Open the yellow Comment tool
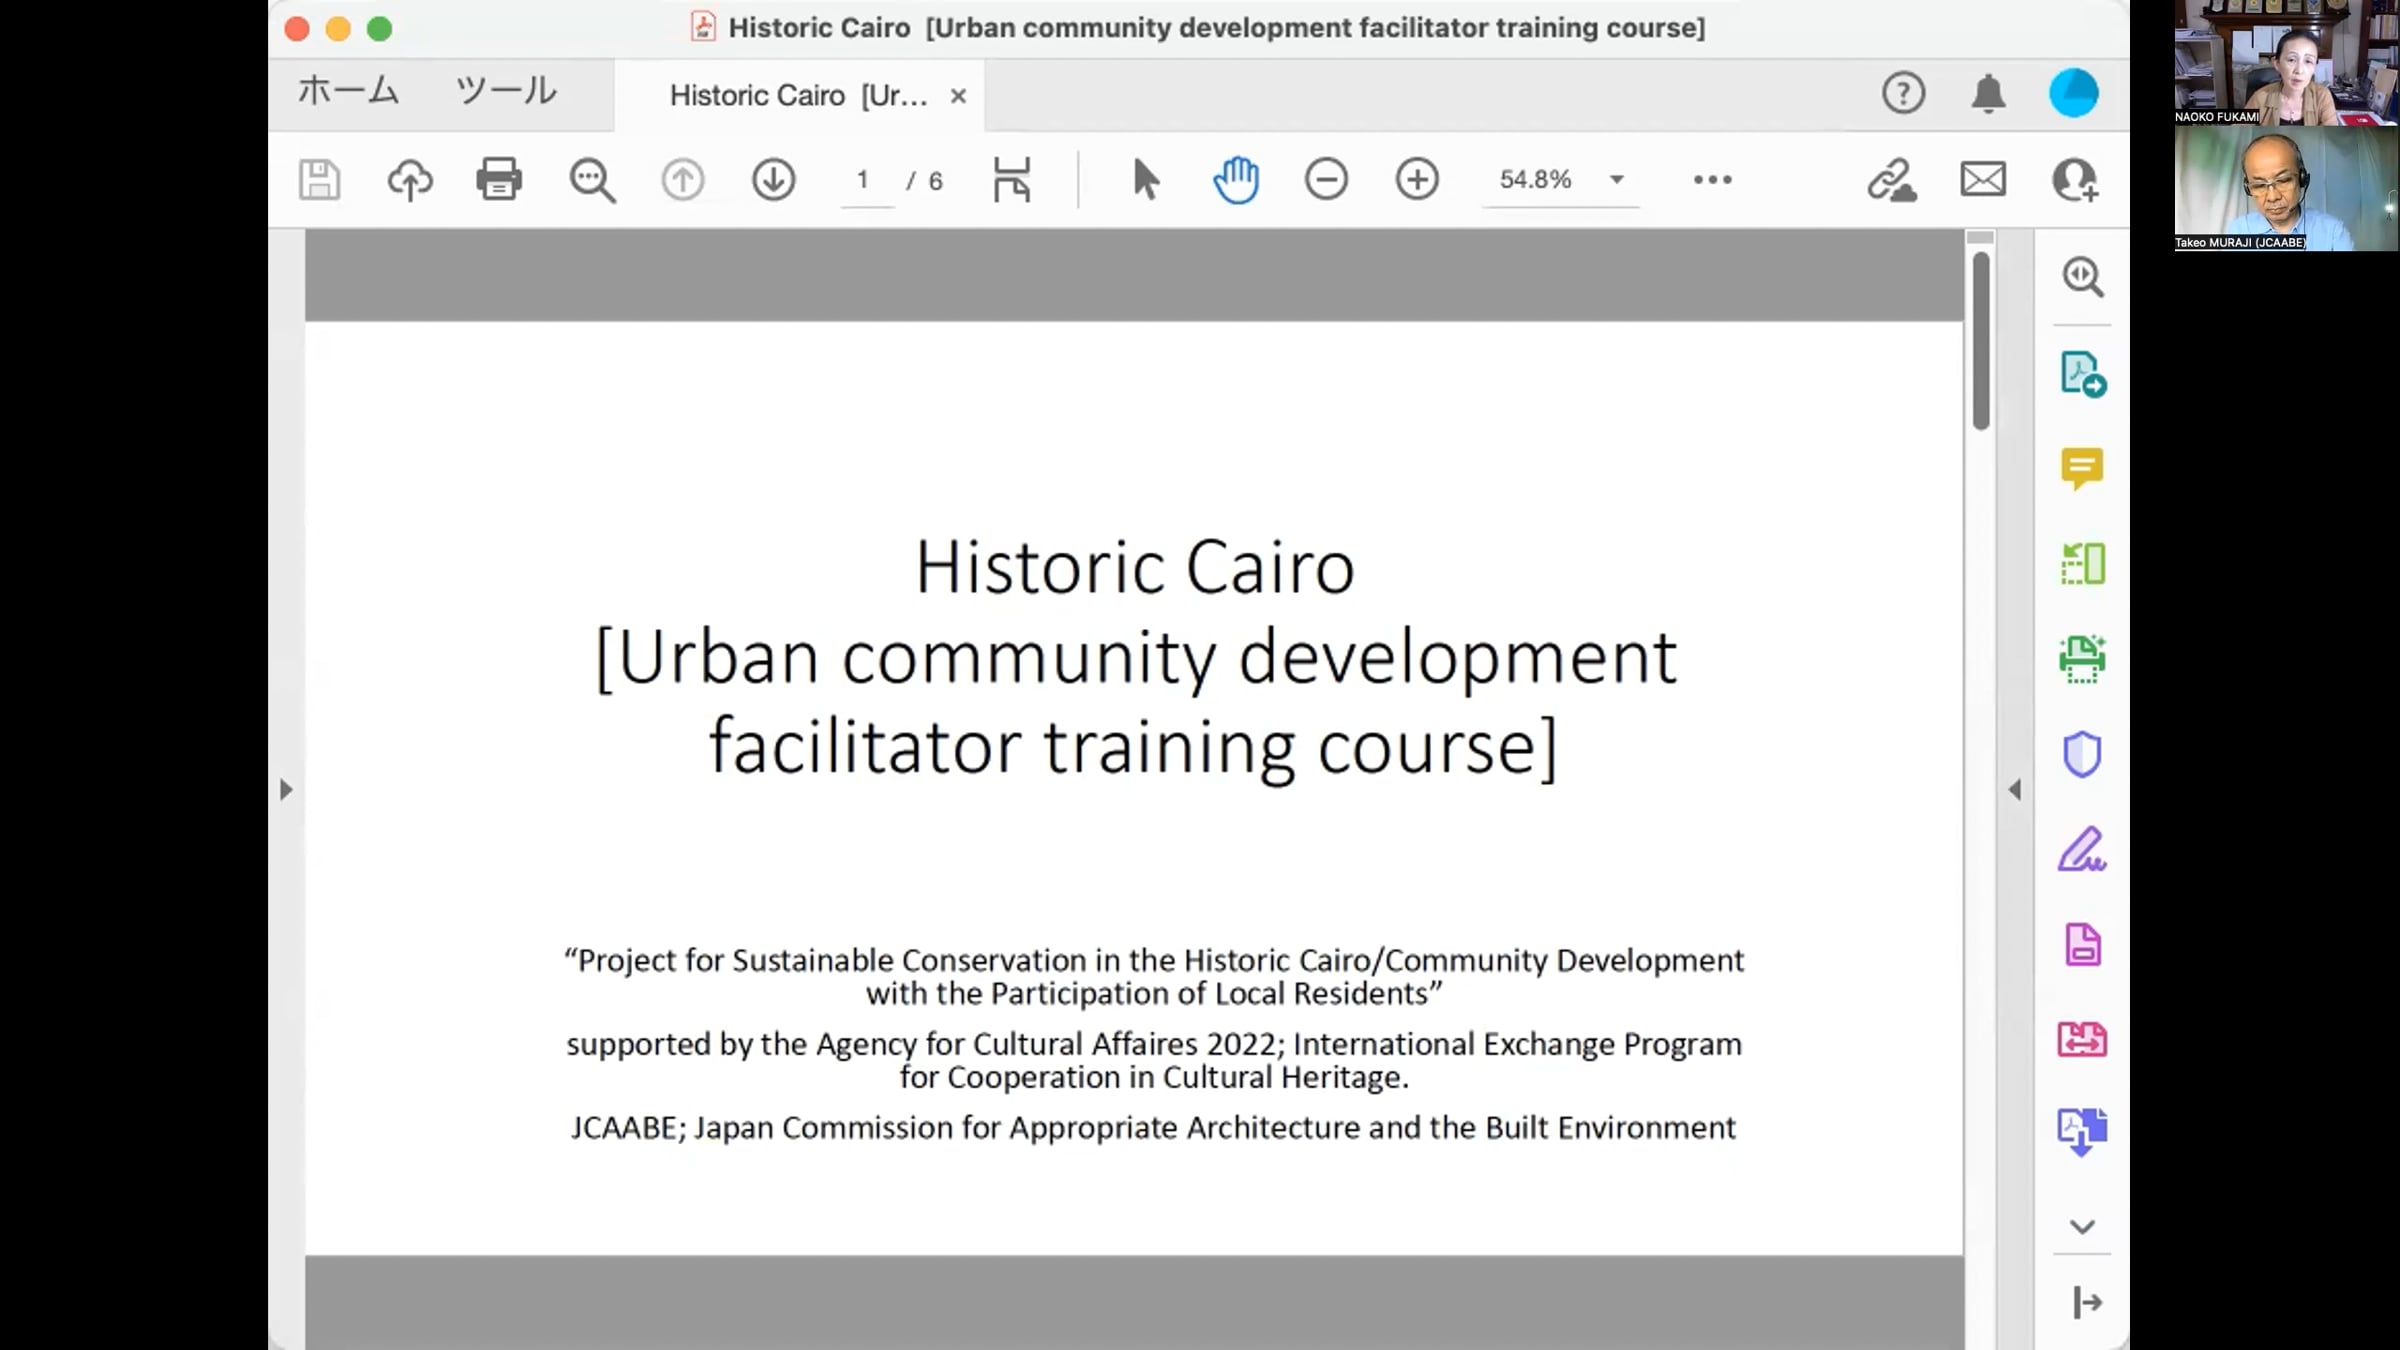Image resolution: width=2400 pixels, height=1350 pixels. 2082,469
